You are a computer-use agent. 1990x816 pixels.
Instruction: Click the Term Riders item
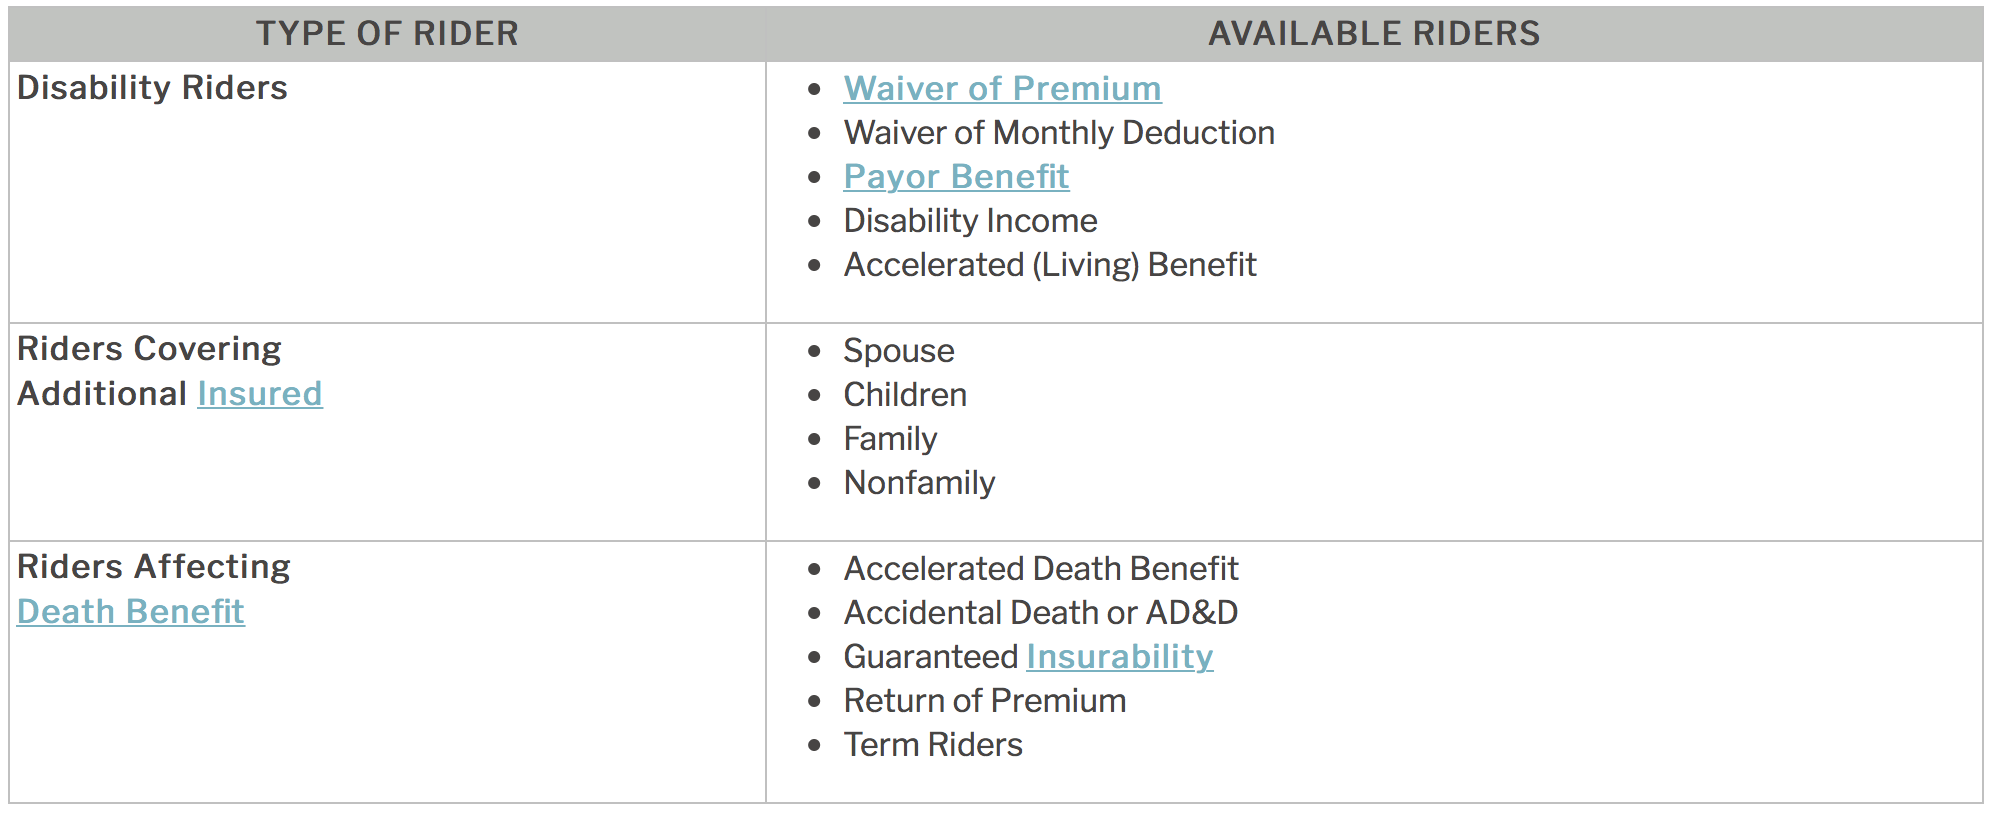[933, 744]
